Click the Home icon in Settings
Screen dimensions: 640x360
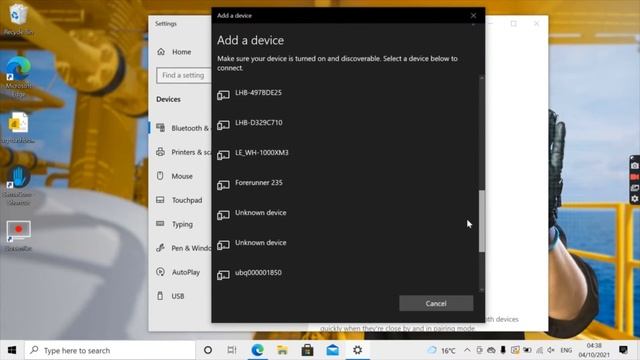161,51
